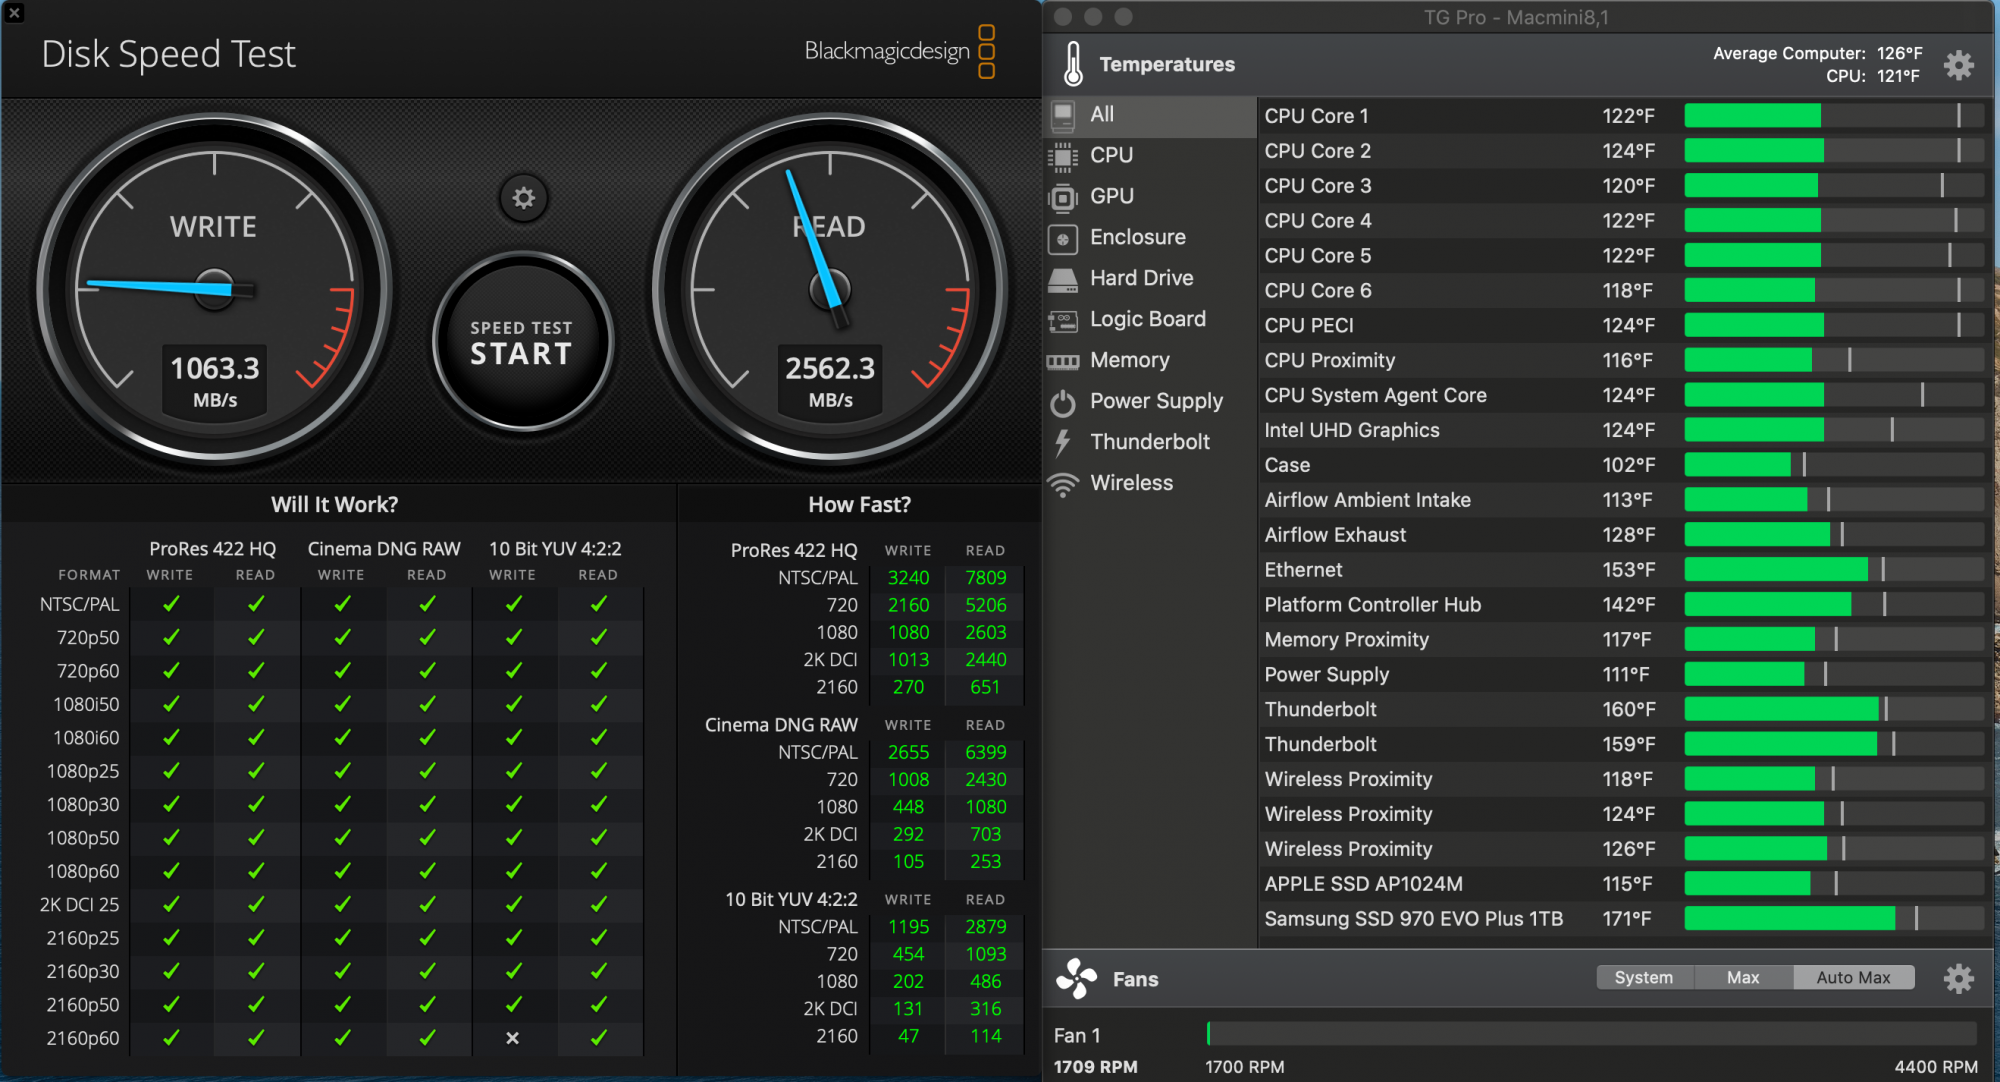
Task: Select the CPU System Agent Core row
Action: [1623, 396]
